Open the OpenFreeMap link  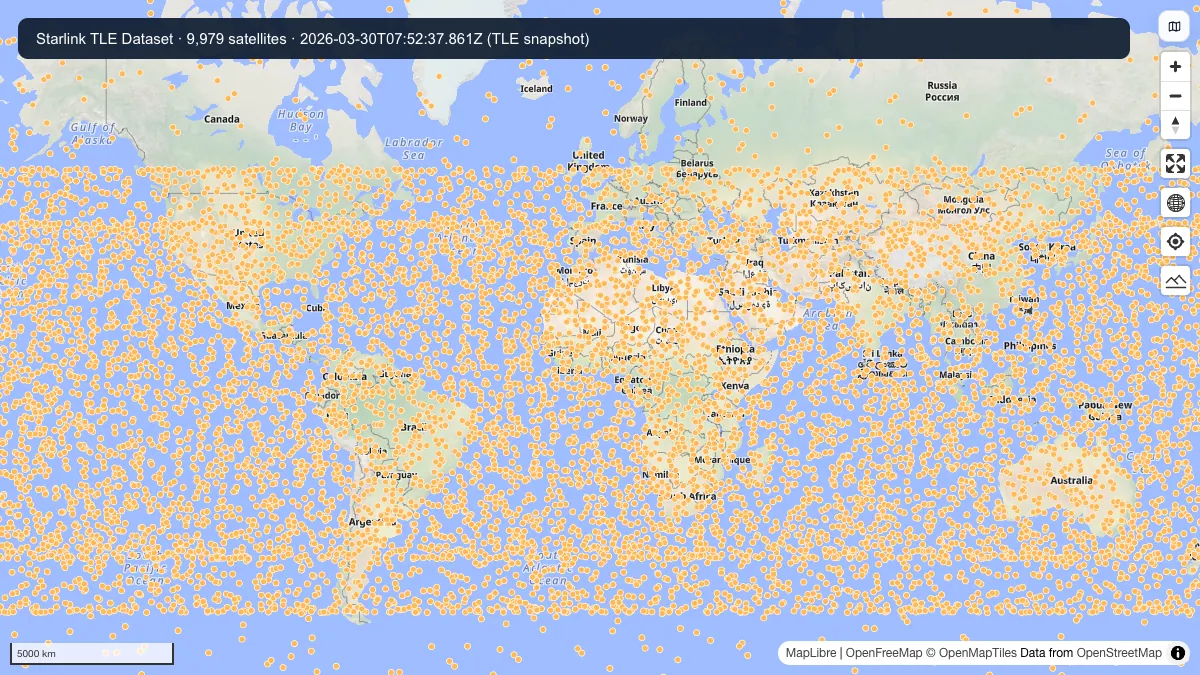884,653
